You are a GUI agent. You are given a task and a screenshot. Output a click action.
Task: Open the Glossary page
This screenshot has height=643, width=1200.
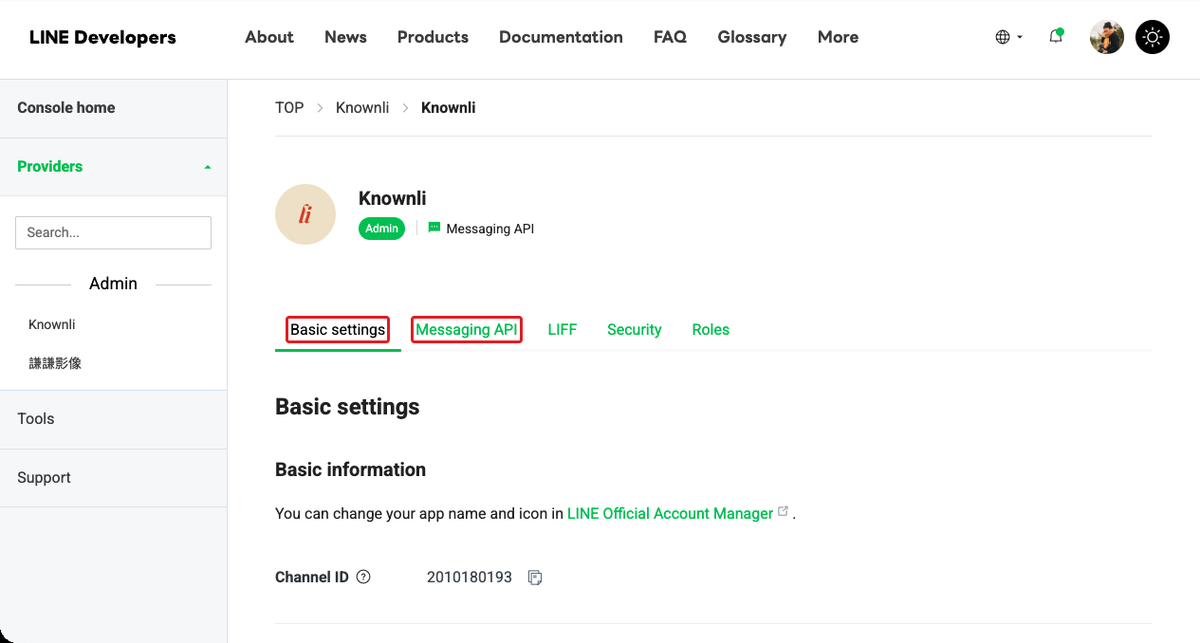pos(752,37)
